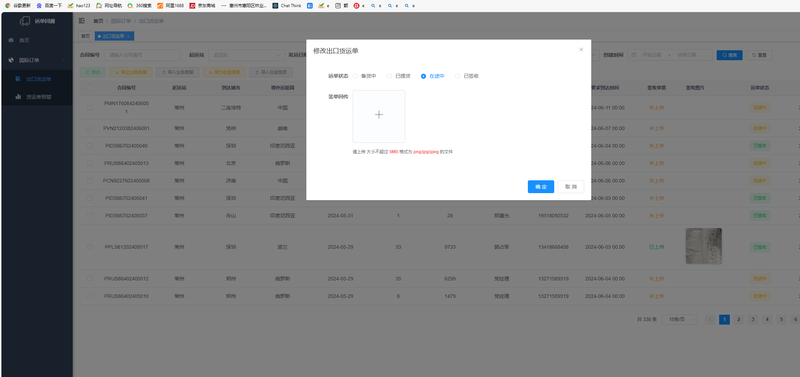This screenshot has width=800, height=377.
Task: Open the 360搜索 bookmark
Action: [x=140, y=6]
